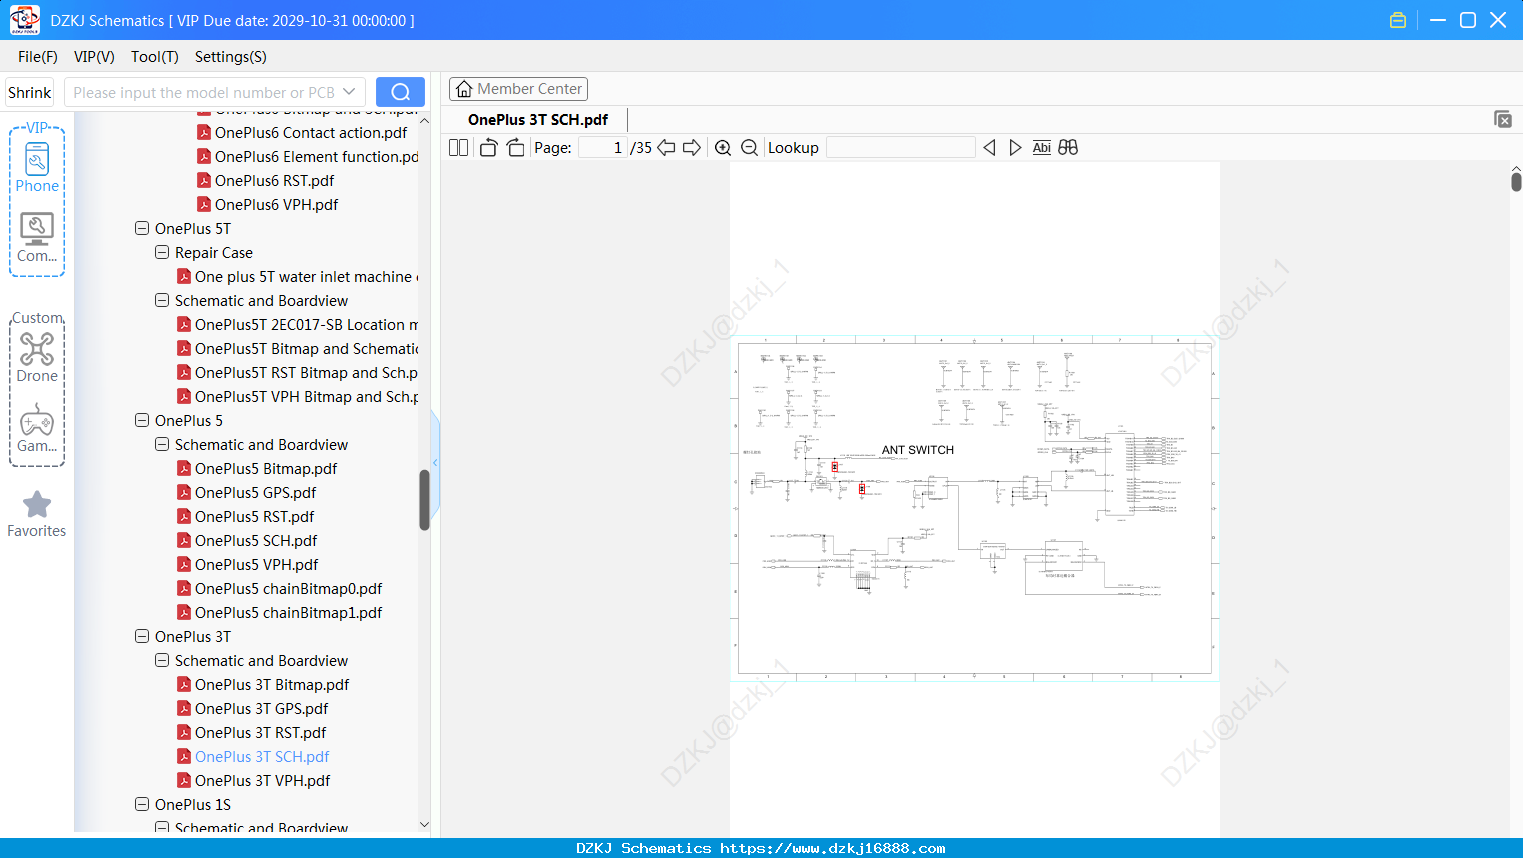This screenshot has height=858, width=1523.
Task: Click the Shrink button
Action: pyautogui.click(x=30, y=92)
